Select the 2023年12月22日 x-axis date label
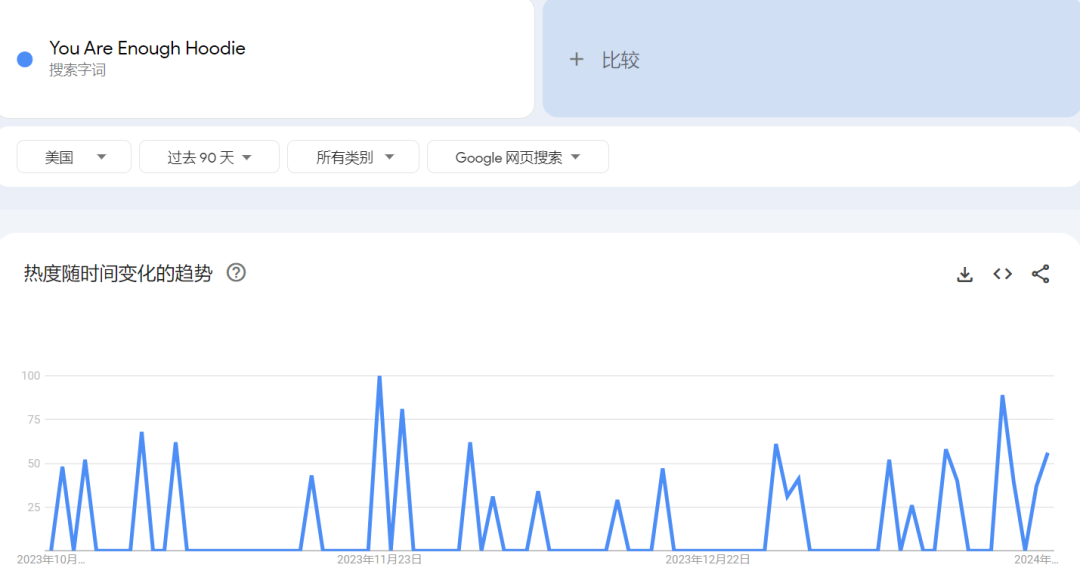 pos(707,560)
